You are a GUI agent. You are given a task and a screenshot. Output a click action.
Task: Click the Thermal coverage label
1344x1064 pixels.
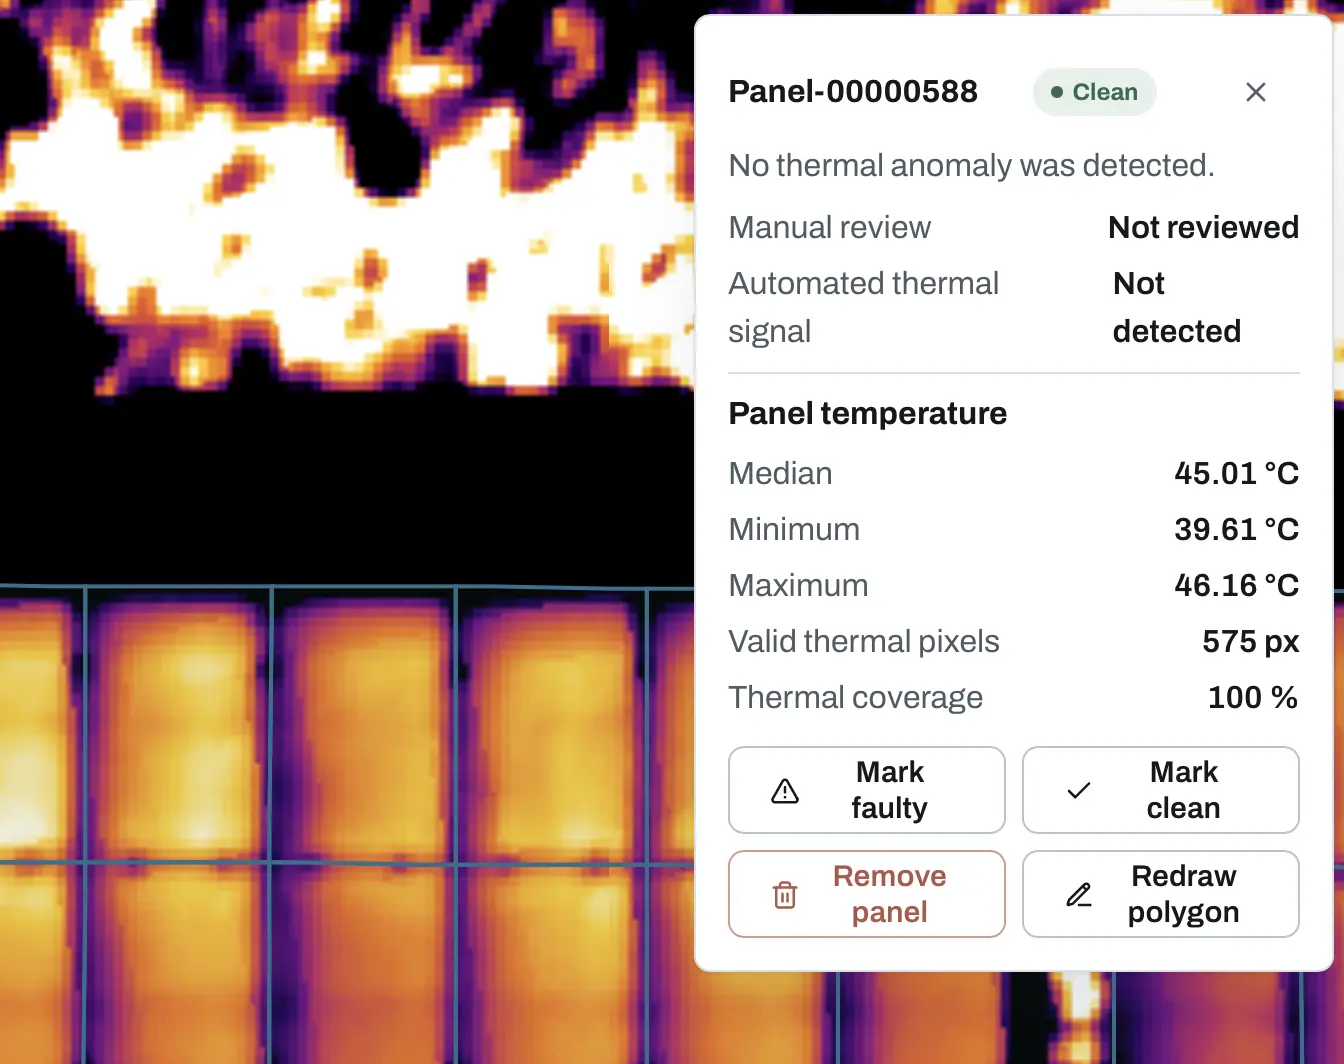pyautogui.click(x=856, y=697)
